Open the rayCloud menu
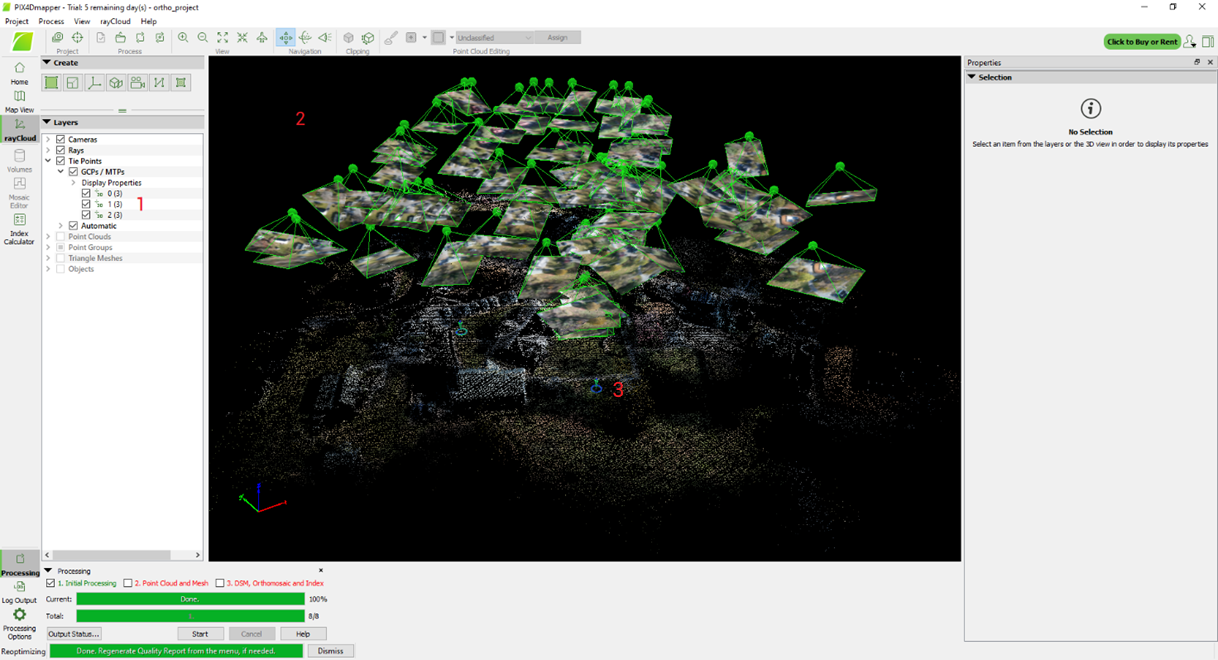Viewport: 1218px width, 660px height. pos(115,21)
